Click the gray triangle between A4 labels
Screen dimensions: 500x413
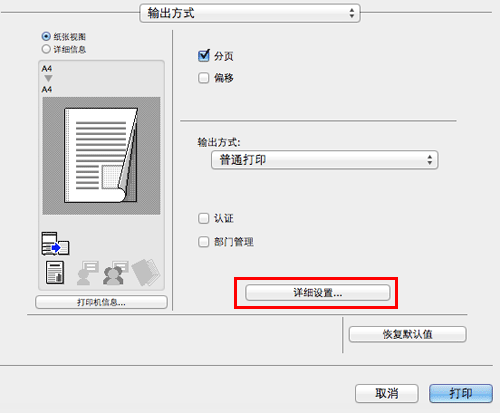(x=48, y=79)
